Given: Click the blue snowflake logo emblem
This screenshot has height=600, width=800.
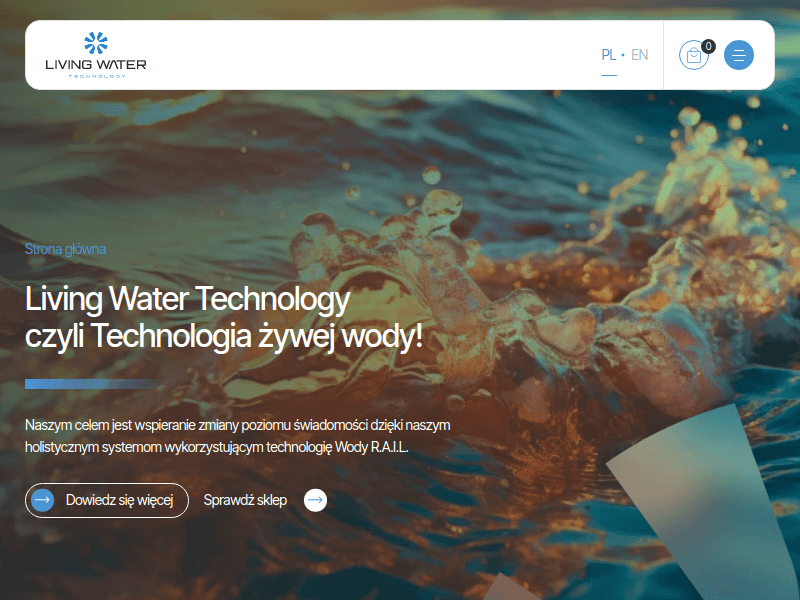Looking at the screenshot, I should (96, 43).
